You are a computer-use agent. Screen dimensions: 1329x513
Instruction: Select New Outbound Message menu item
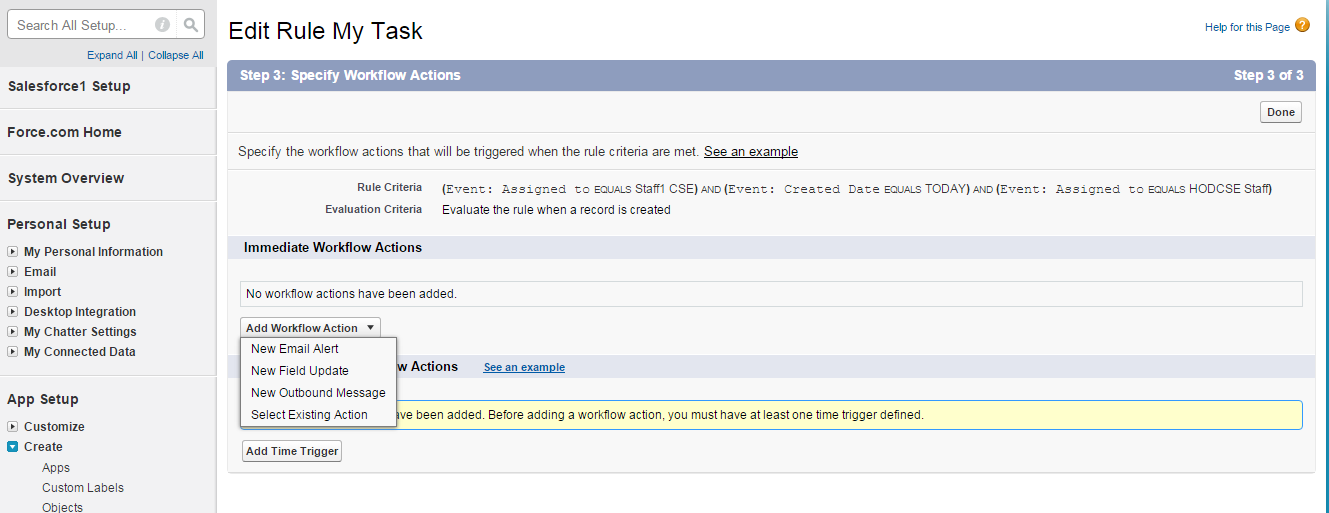(x=318, y=393)
